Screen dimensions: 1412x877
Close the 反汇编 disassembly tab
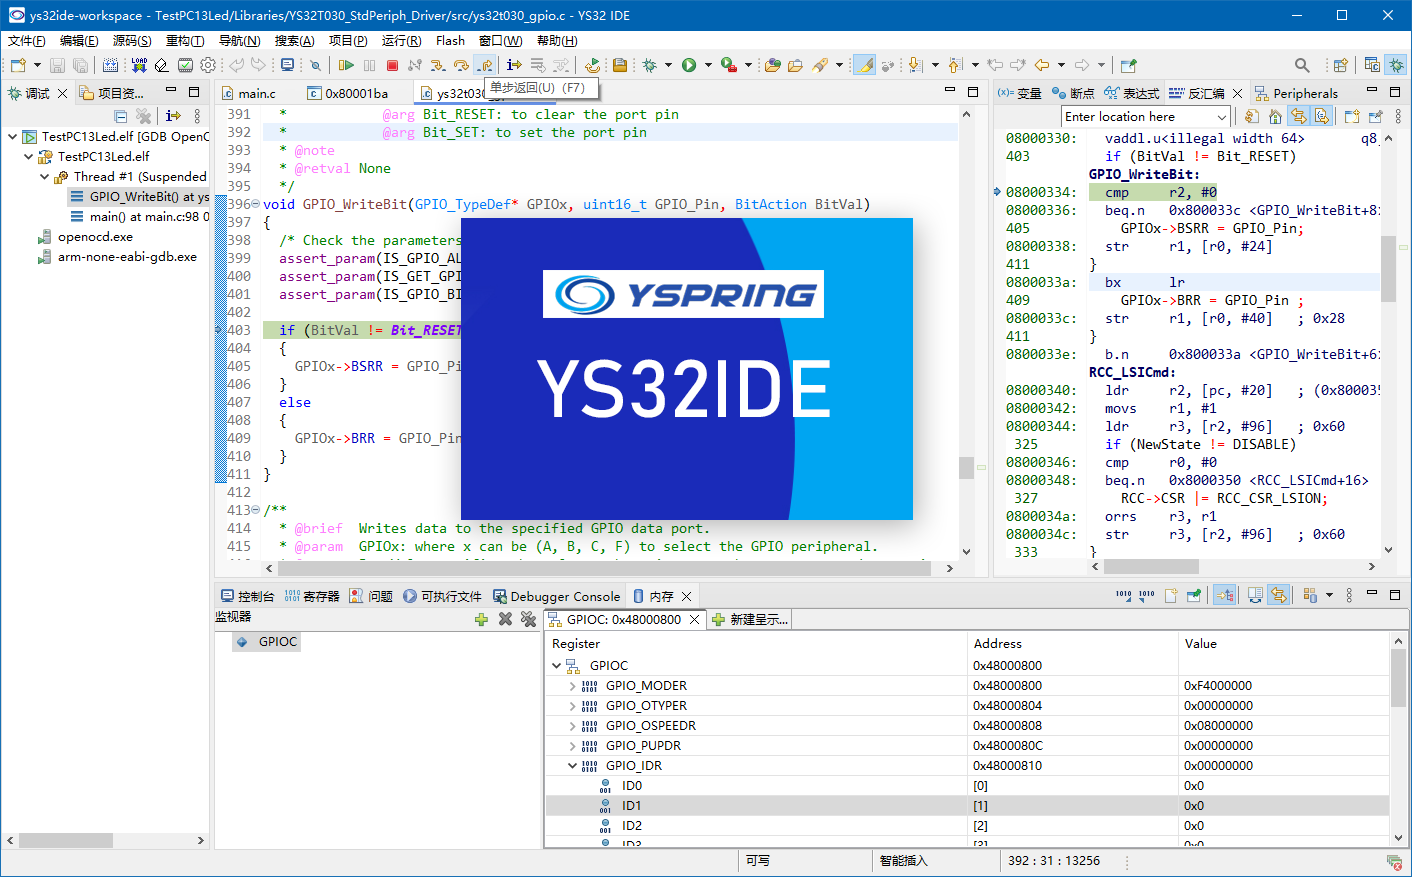pos(1237,93)
